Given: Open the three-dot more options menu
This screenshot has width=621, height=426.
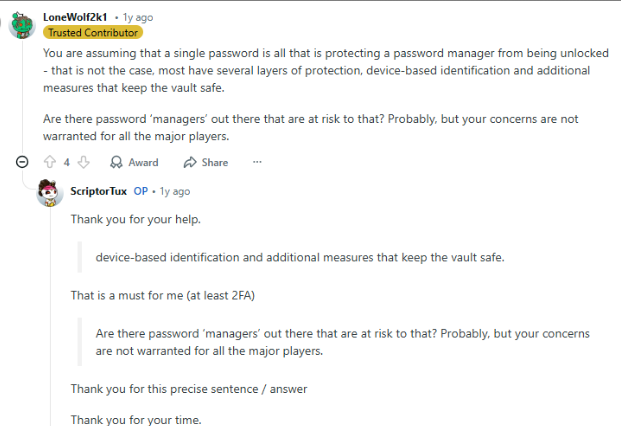Looking at the screenshot, I should 257,162.
